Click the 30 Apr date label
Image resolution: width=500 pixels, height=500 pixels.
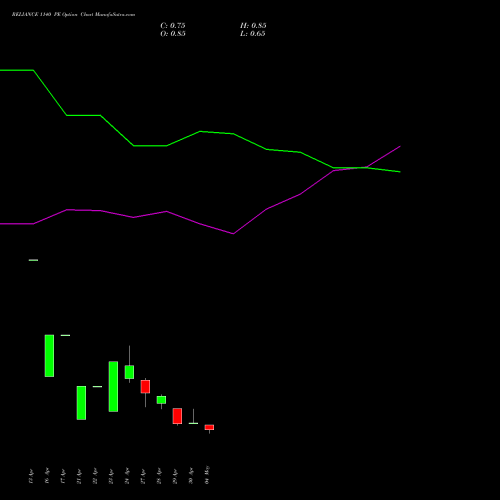(191, 475)
